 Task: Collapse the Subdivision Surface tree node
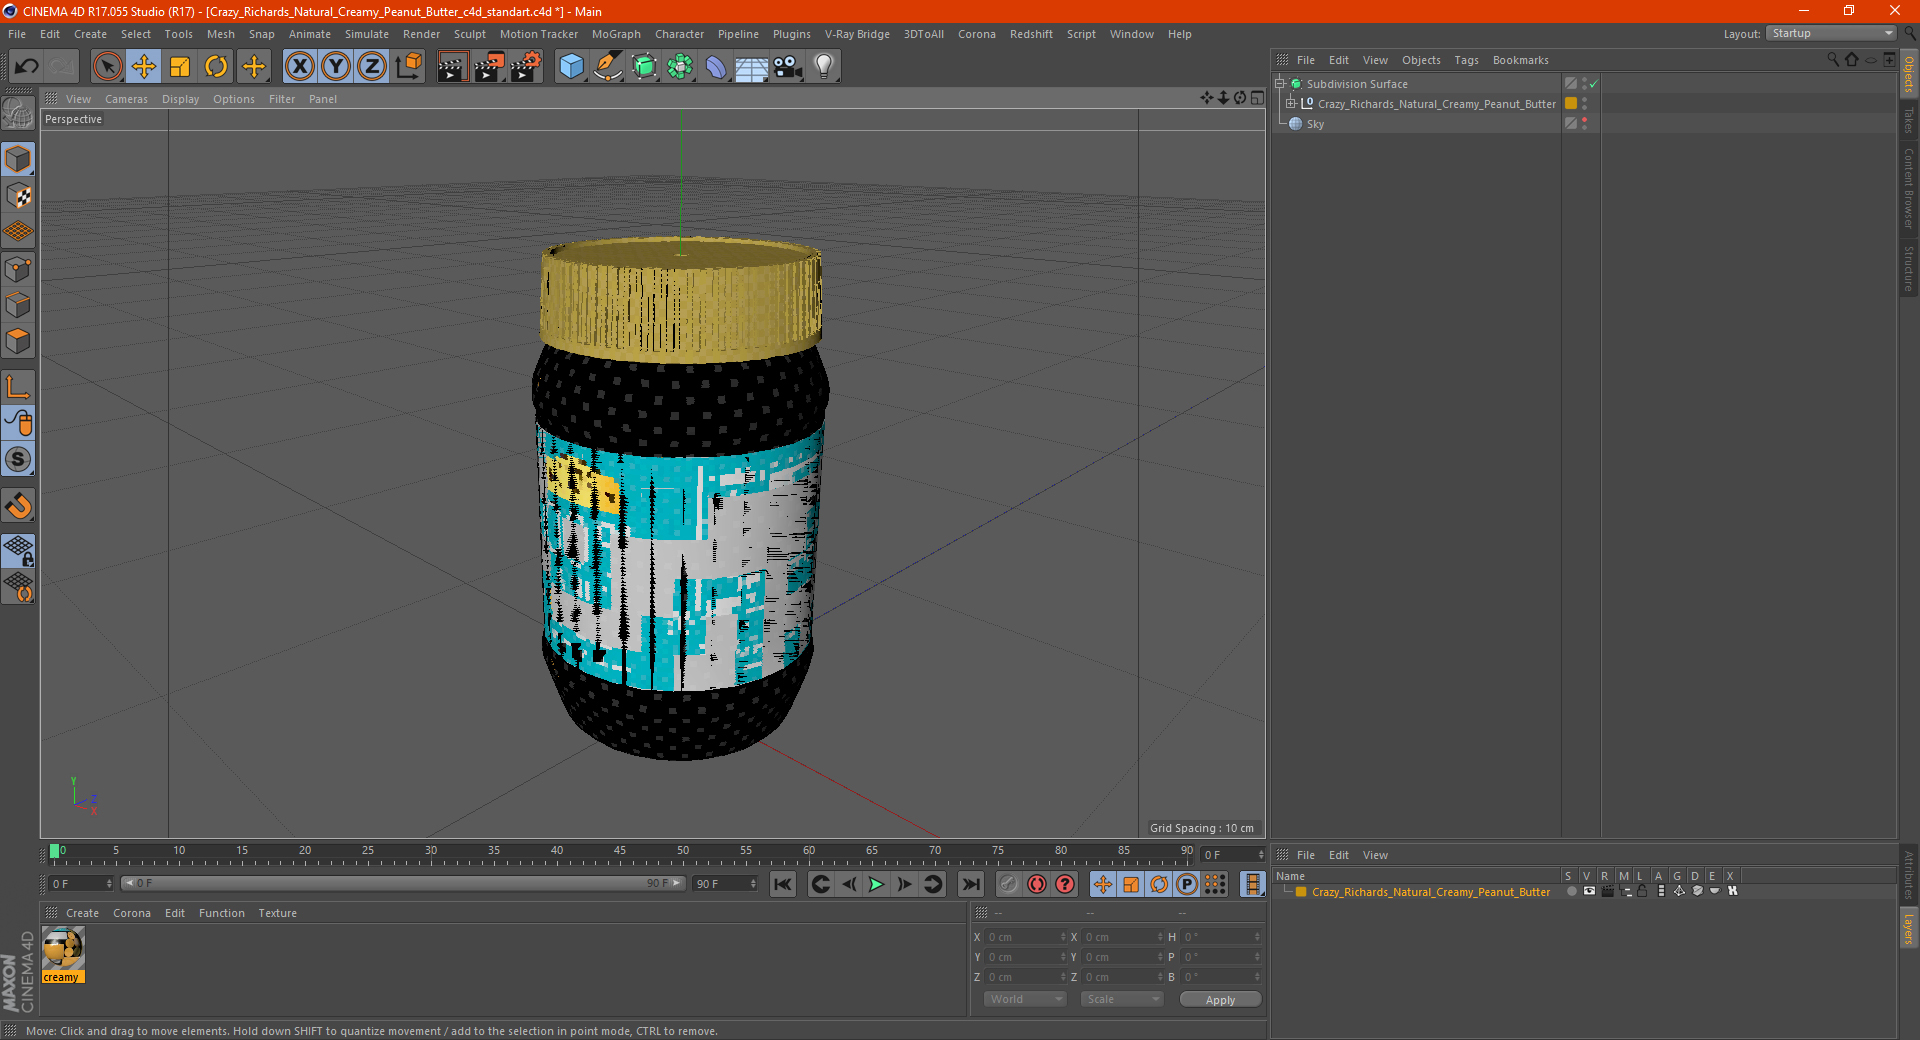(1279, 84)
